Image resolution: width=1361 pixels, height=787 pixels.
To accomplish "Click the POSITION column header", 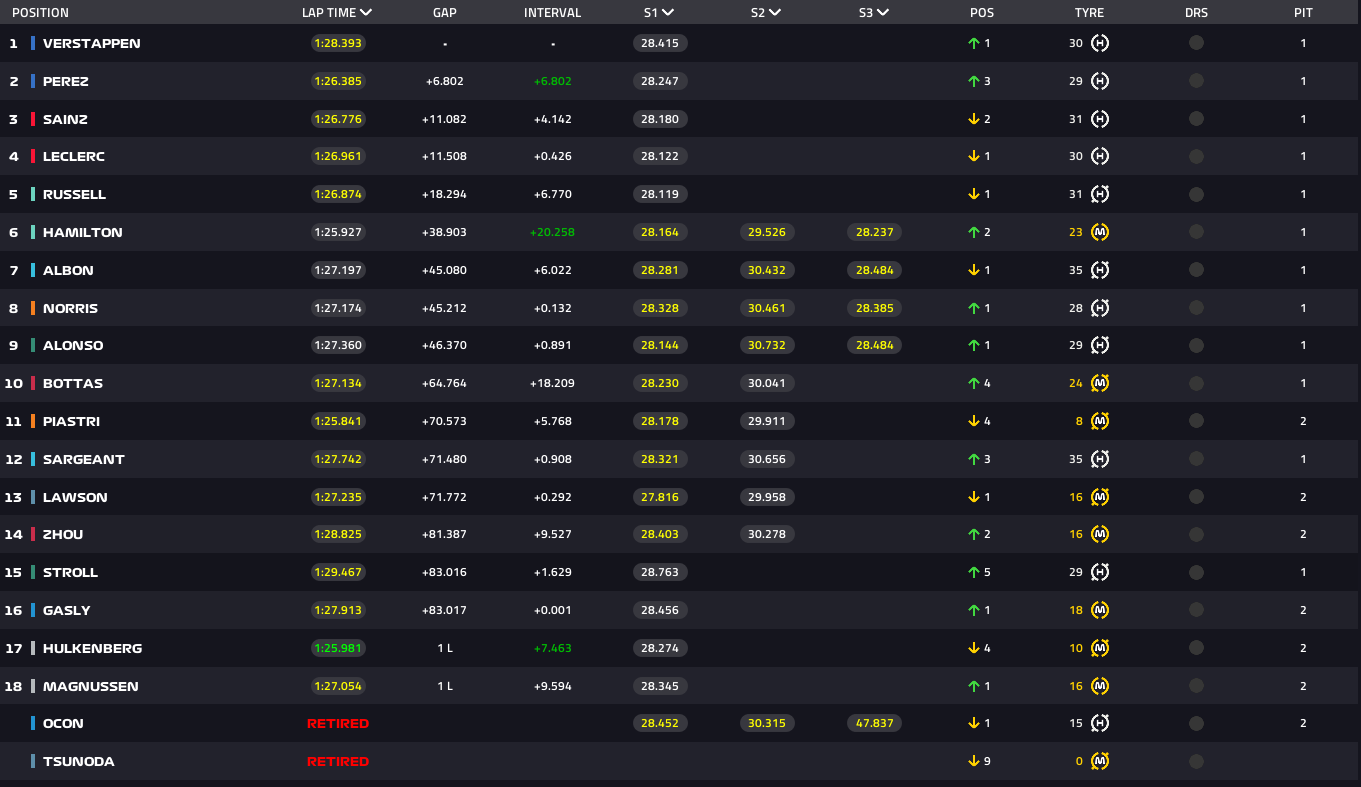I will click(41, 13).
